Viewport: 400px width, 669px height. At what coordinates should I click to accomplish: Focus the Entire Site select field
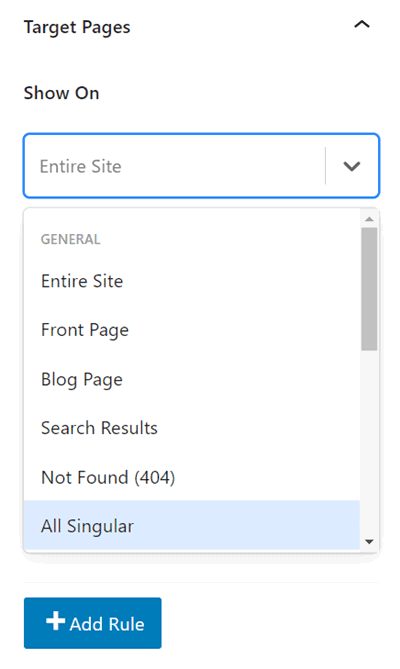[201, 166]
